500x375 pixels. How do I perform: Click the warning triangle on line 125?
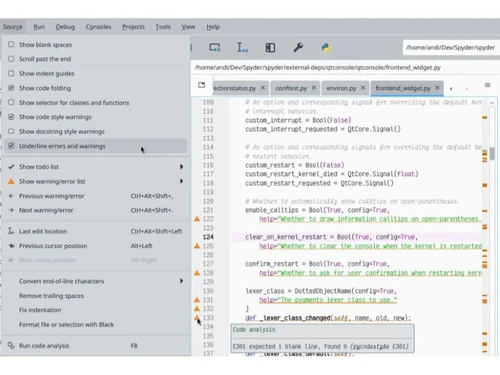point(197,246)
